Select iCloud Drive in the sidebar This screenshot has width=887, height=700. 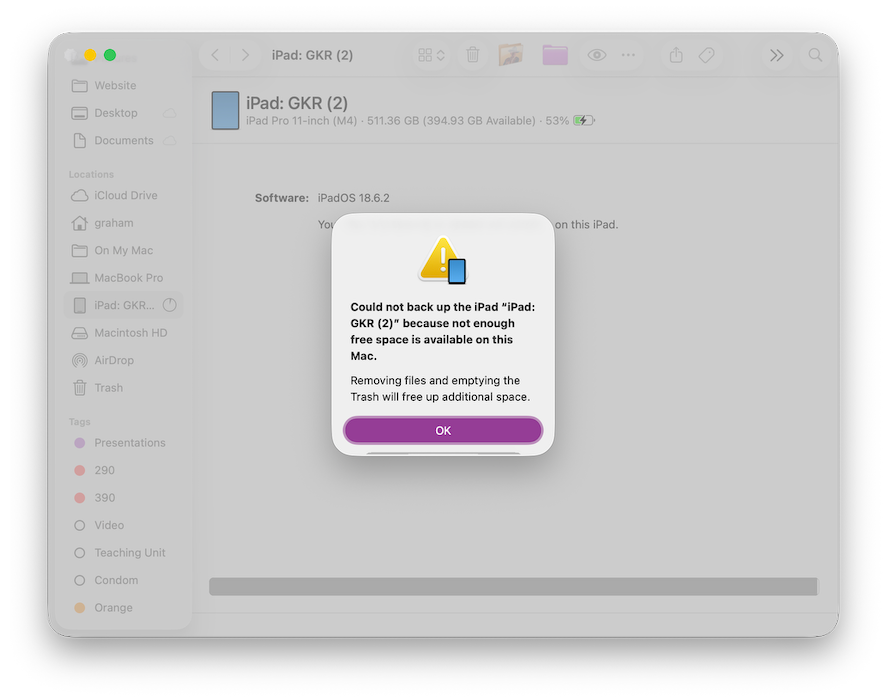coord(125,195)
